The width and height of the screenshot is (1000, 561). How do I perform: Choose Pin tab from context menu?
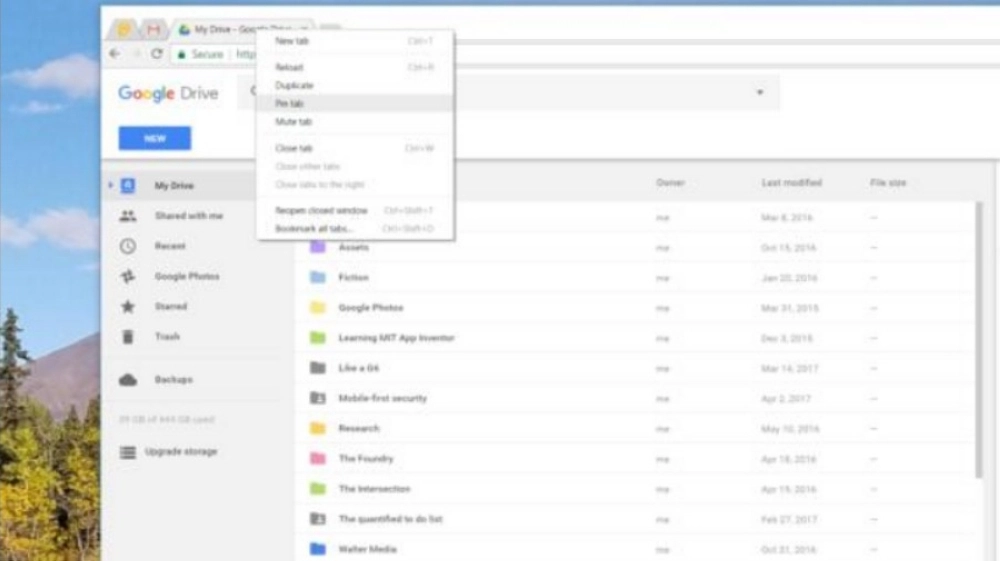[x=290, y=103]
